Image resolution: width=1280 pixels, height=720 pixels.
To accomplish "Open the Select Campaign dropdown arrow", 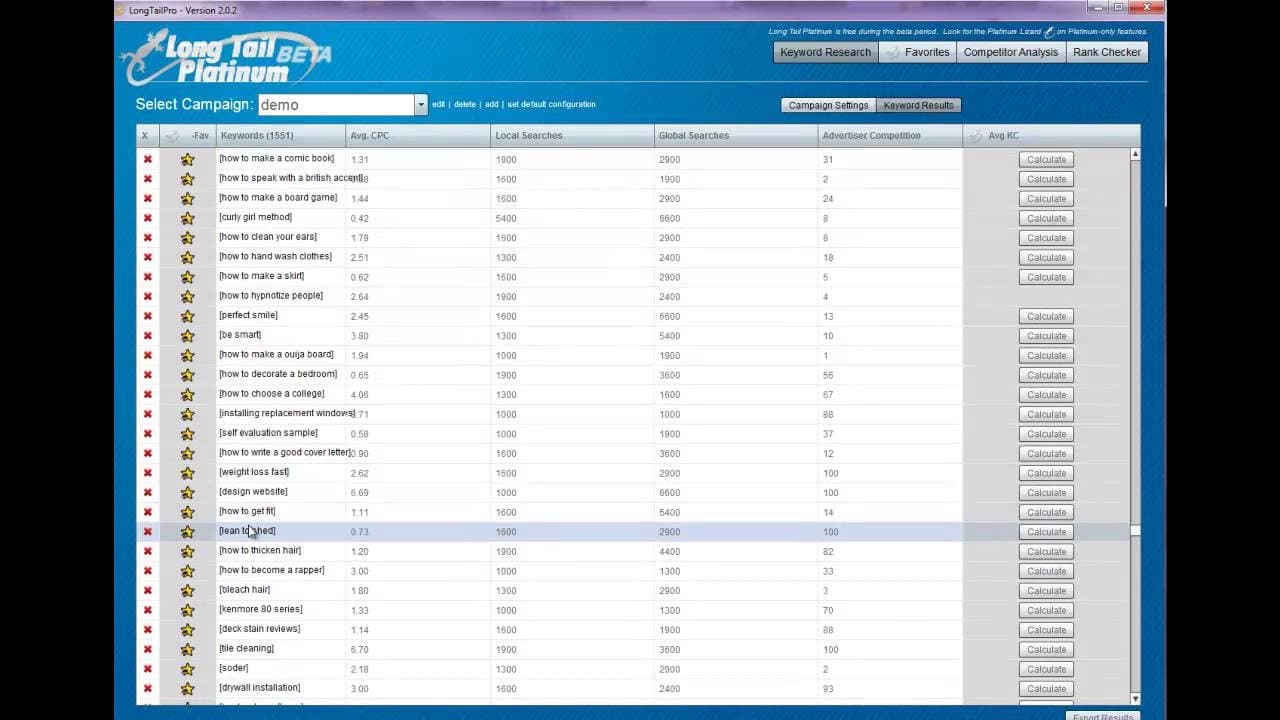I will 421,105.
